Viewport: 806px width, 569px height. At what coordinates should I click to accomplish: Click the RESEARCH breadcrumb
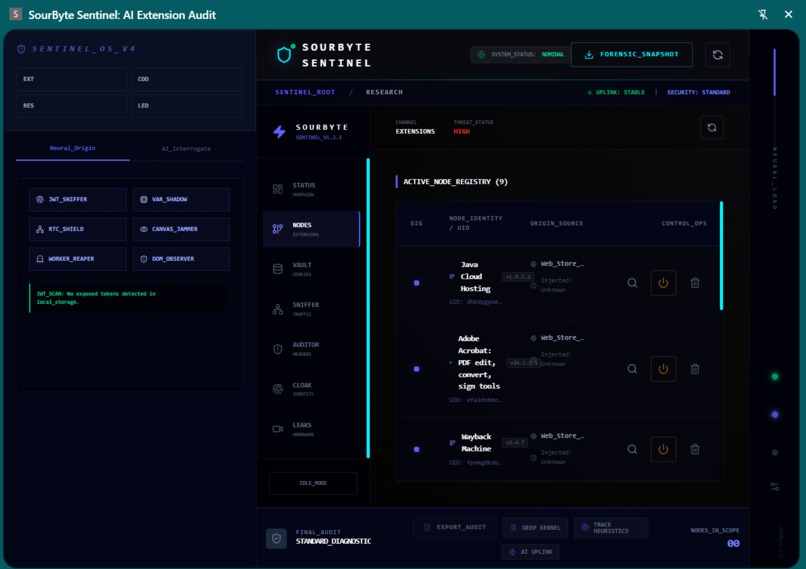point(384,93)
